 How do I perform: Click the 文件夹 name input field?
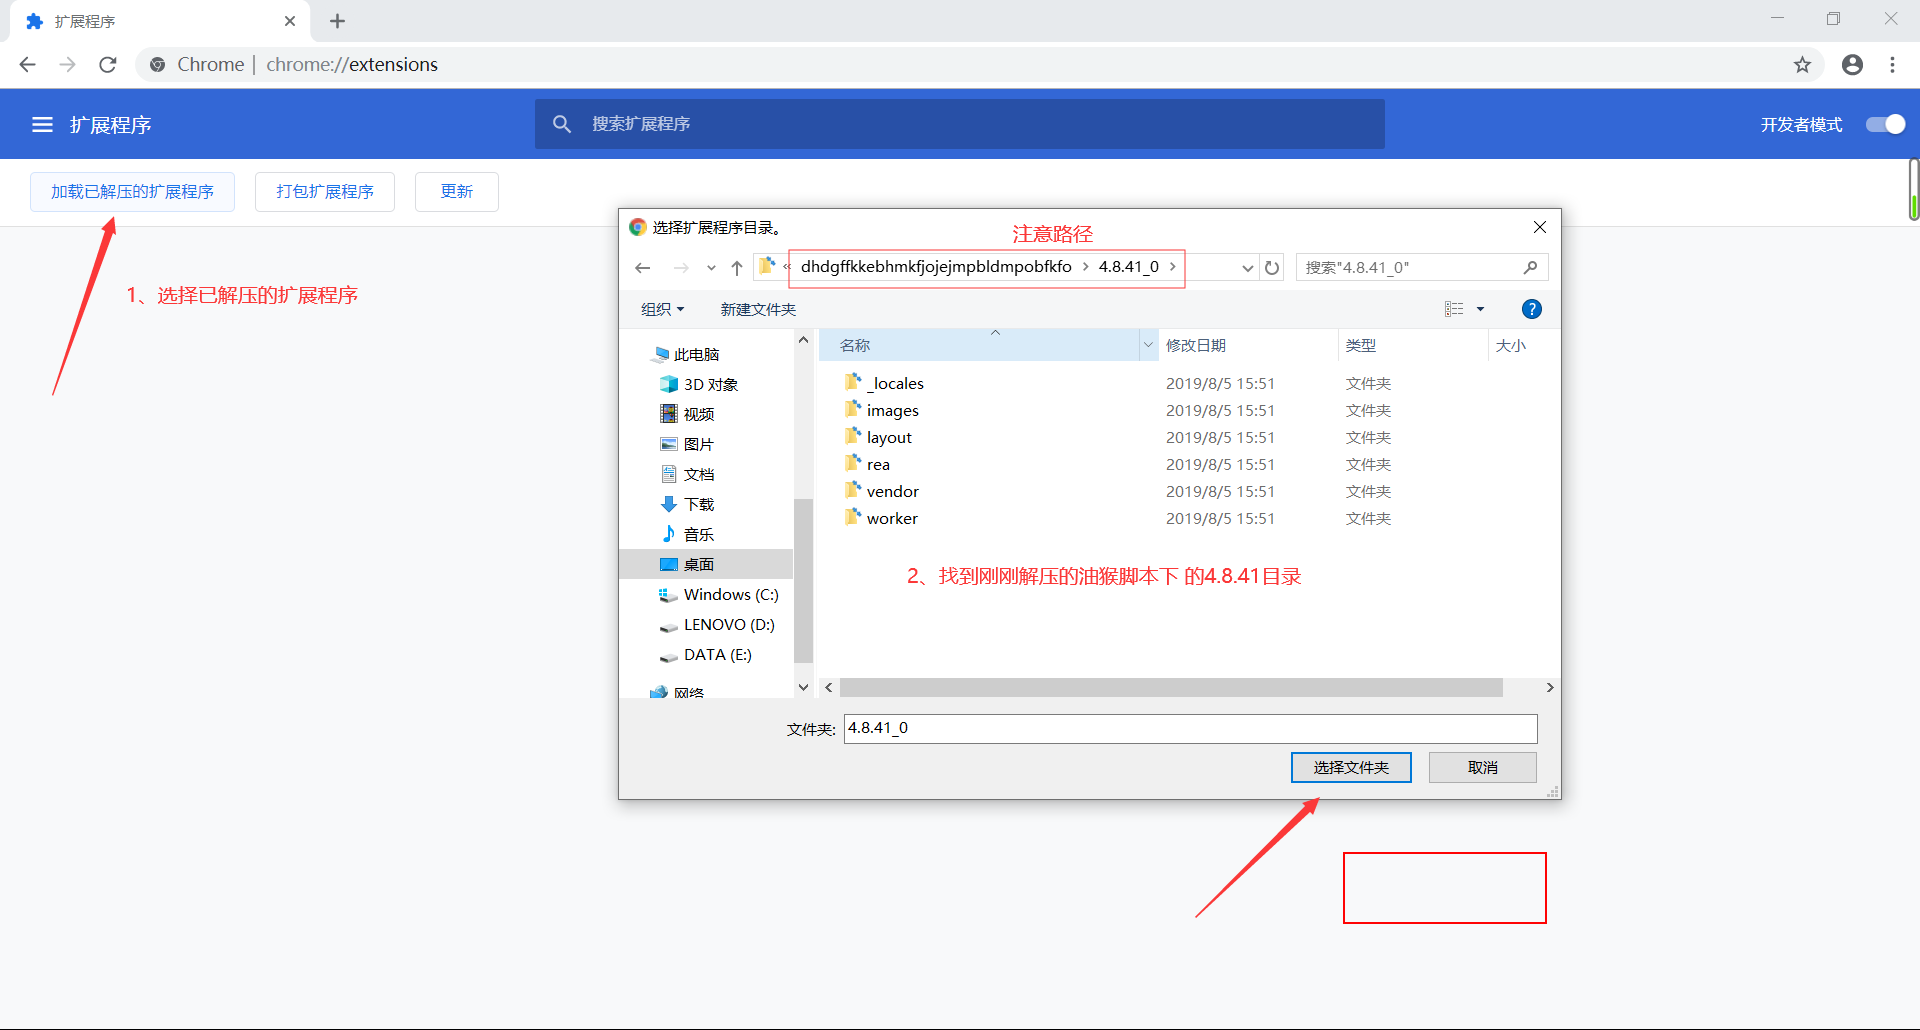[1190, 728]
